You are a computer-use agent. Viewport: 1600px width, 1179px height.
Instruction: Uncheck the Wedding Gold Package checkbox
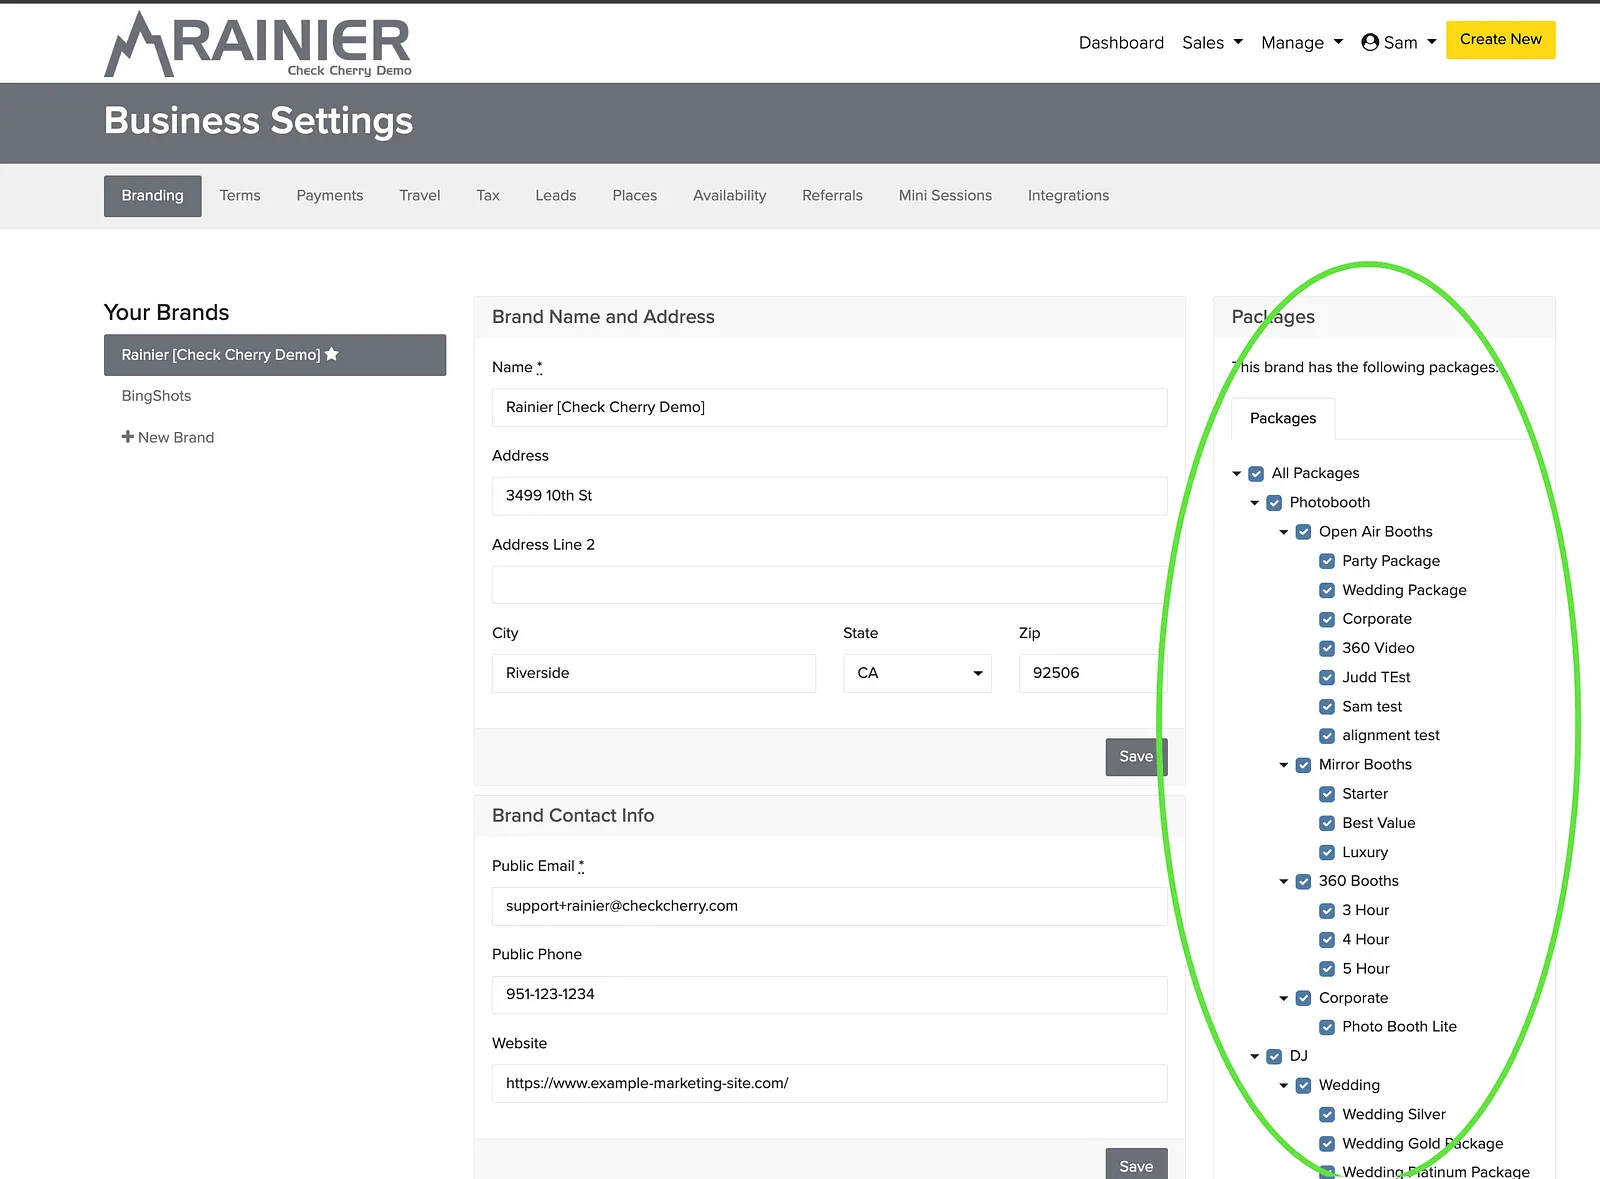point(1327,1143)
